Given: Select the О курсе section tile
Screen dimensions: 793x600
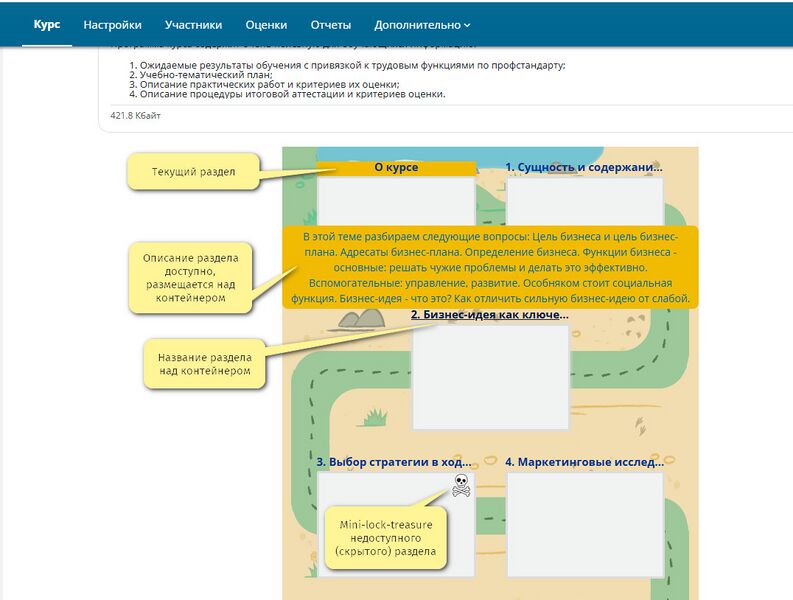Looking at the screenshot, I should 396,201.
